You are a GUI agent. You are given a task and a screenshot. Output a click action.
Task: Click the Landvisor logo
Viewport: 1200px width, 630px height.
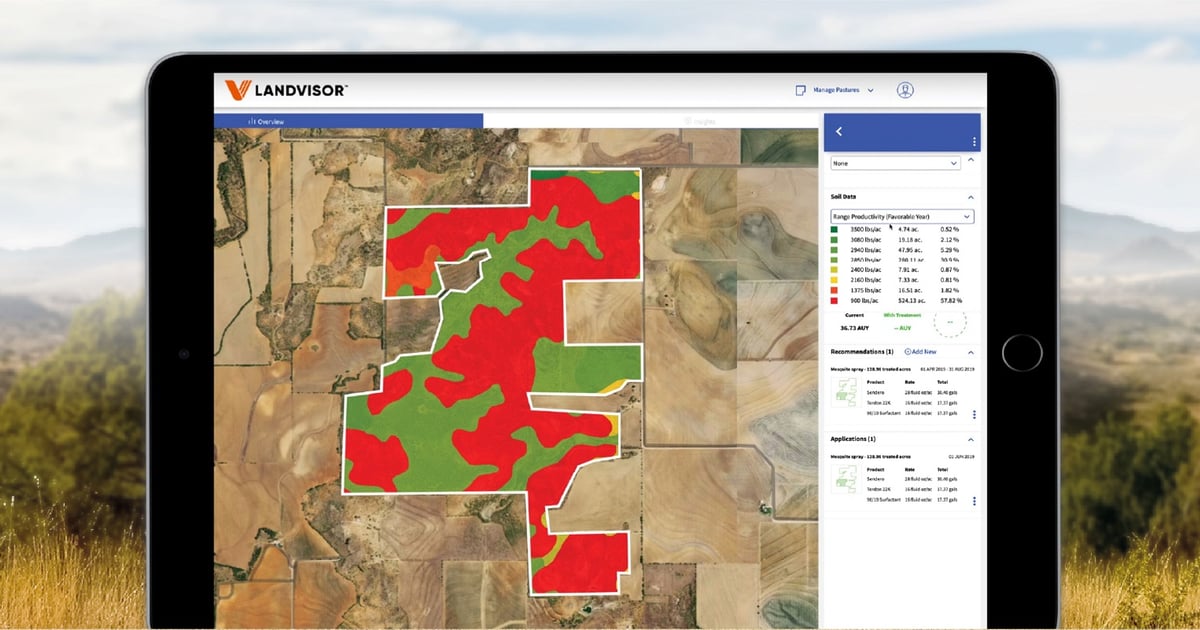coord(286,90)
